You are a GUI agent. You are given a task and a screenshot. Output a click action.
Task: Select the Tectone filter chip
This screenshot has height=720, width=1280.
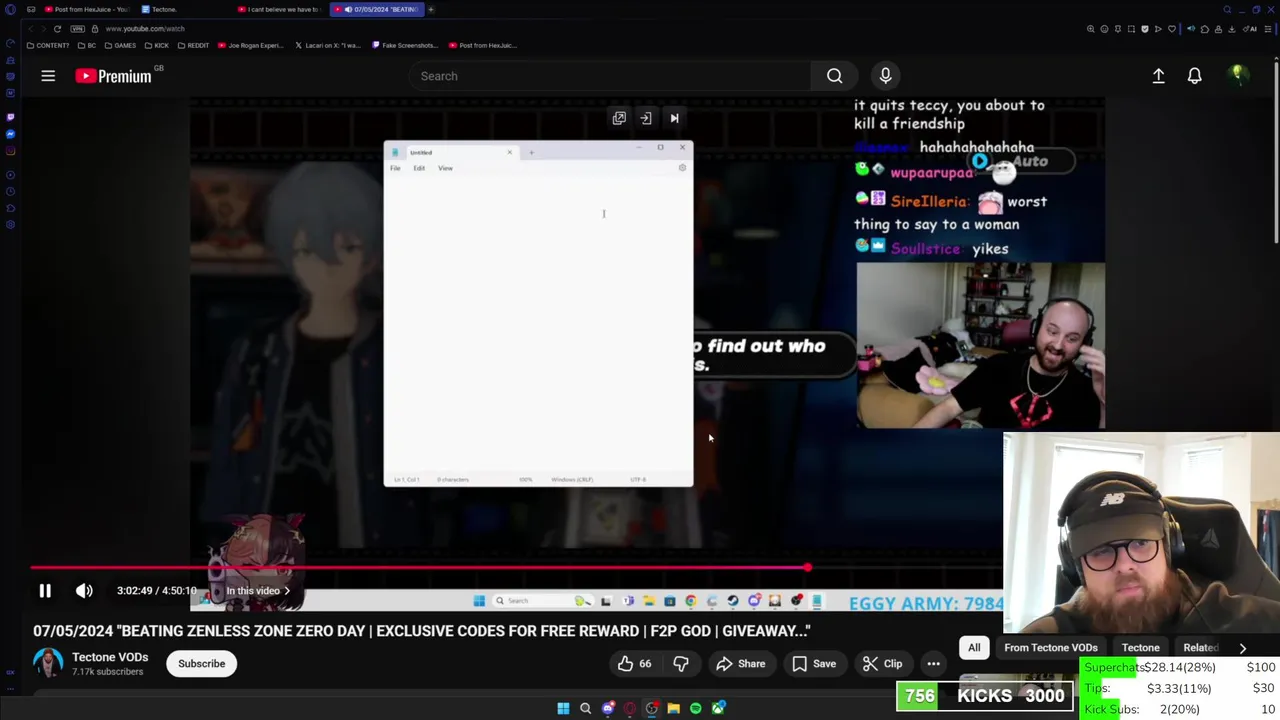click(x=1140, y=647)
